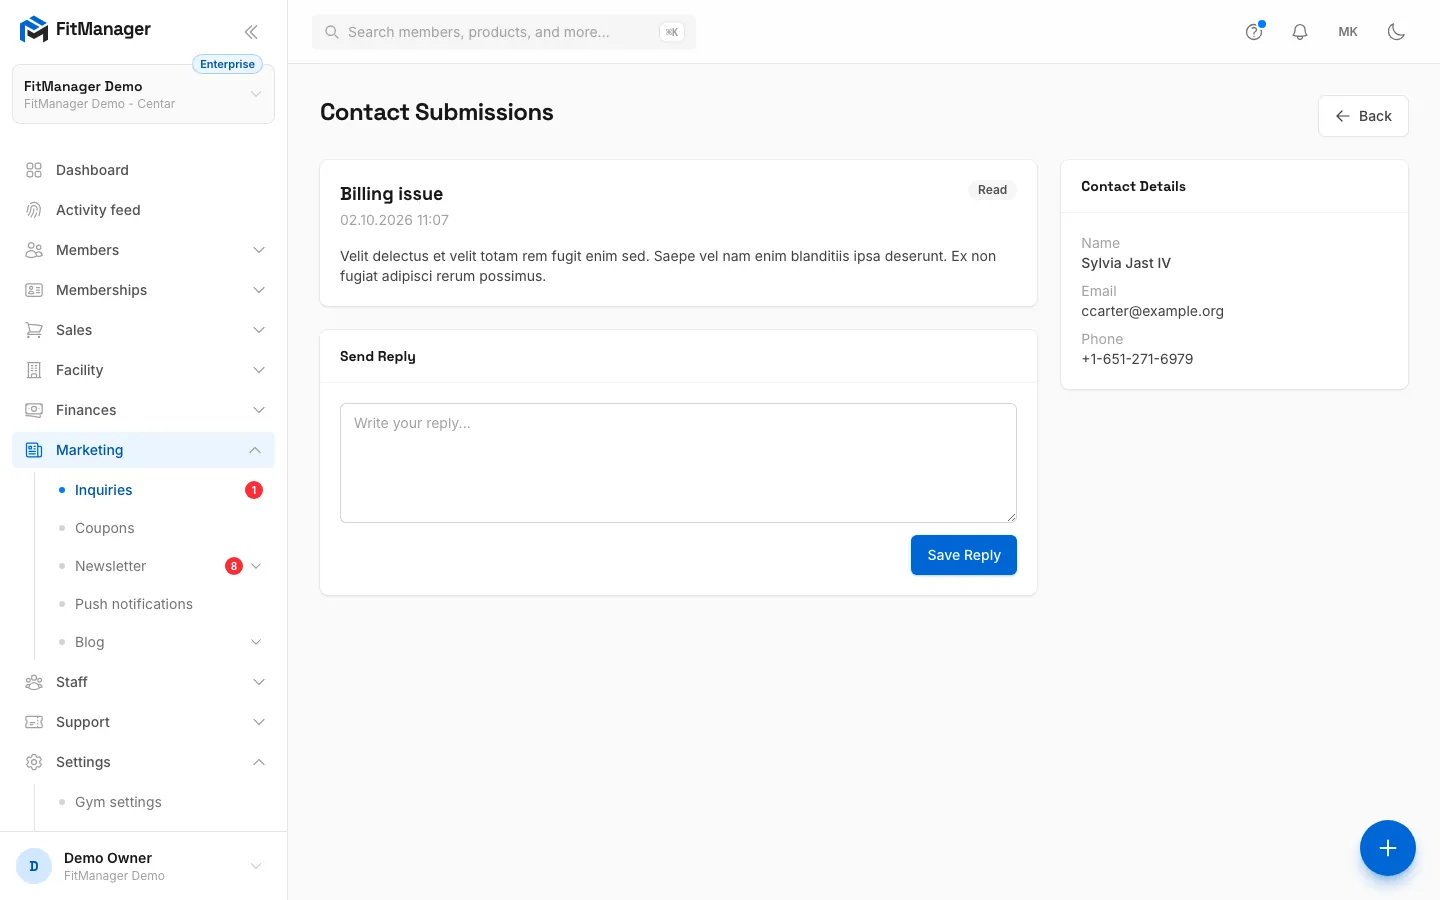Collapse the Marketing section chevron
The image size is (1440, 900).
click(255, 450)
